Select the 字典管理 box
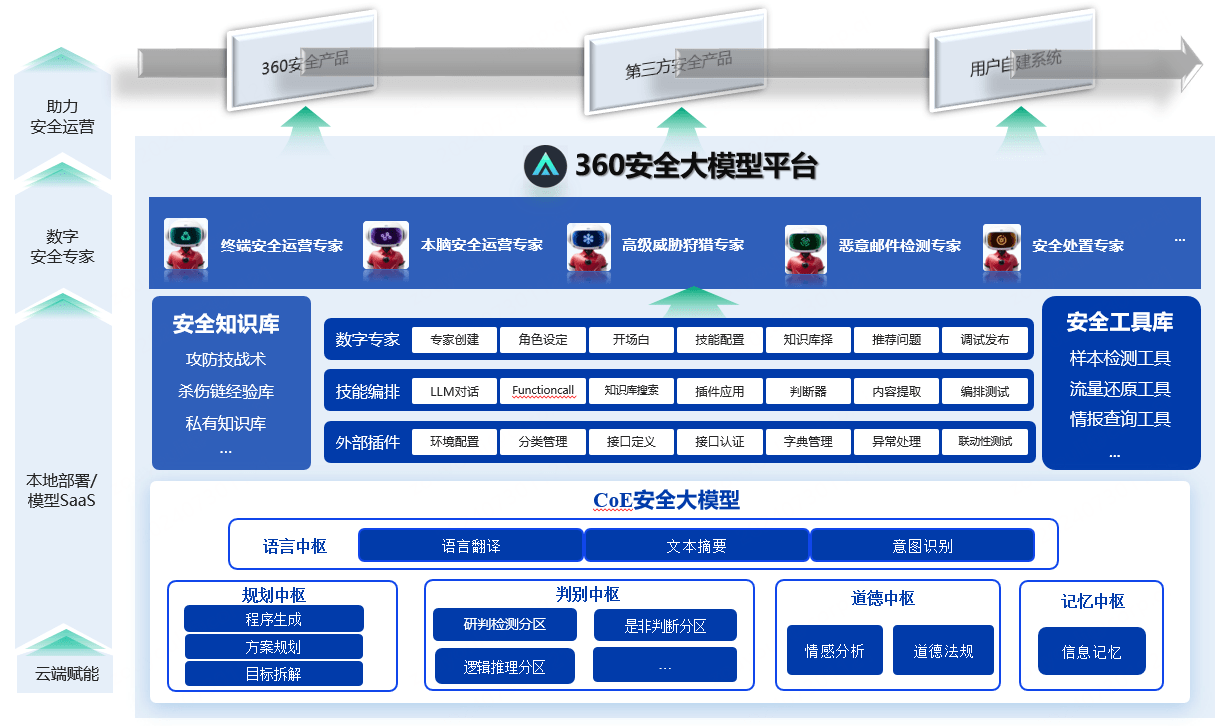1225x726 pixels. point(808,441)
